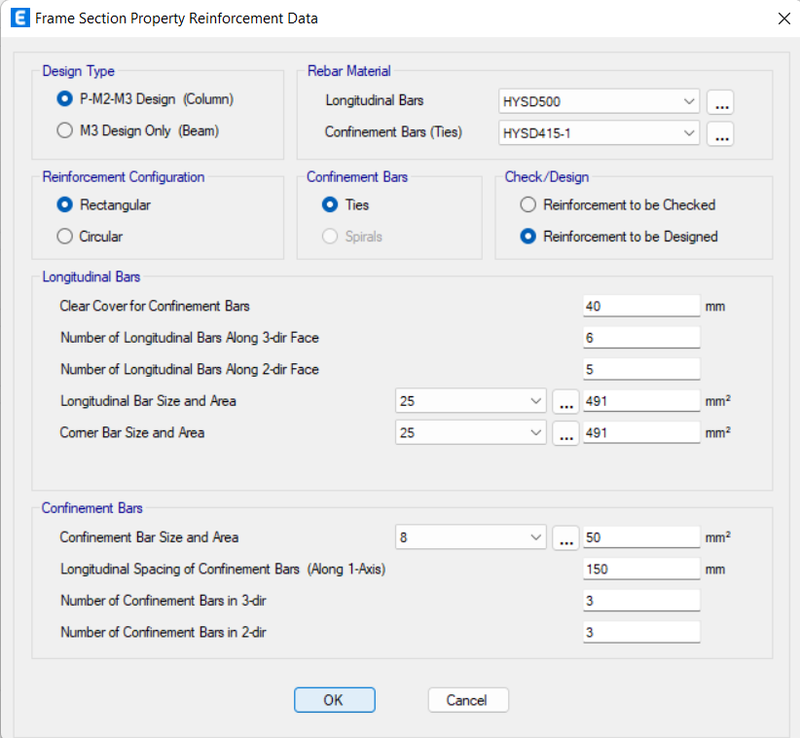Expand Confinement Bars HYSD415-1 material dropdown
The width and height of the screenshot is (800, 738).
point(598,133)
